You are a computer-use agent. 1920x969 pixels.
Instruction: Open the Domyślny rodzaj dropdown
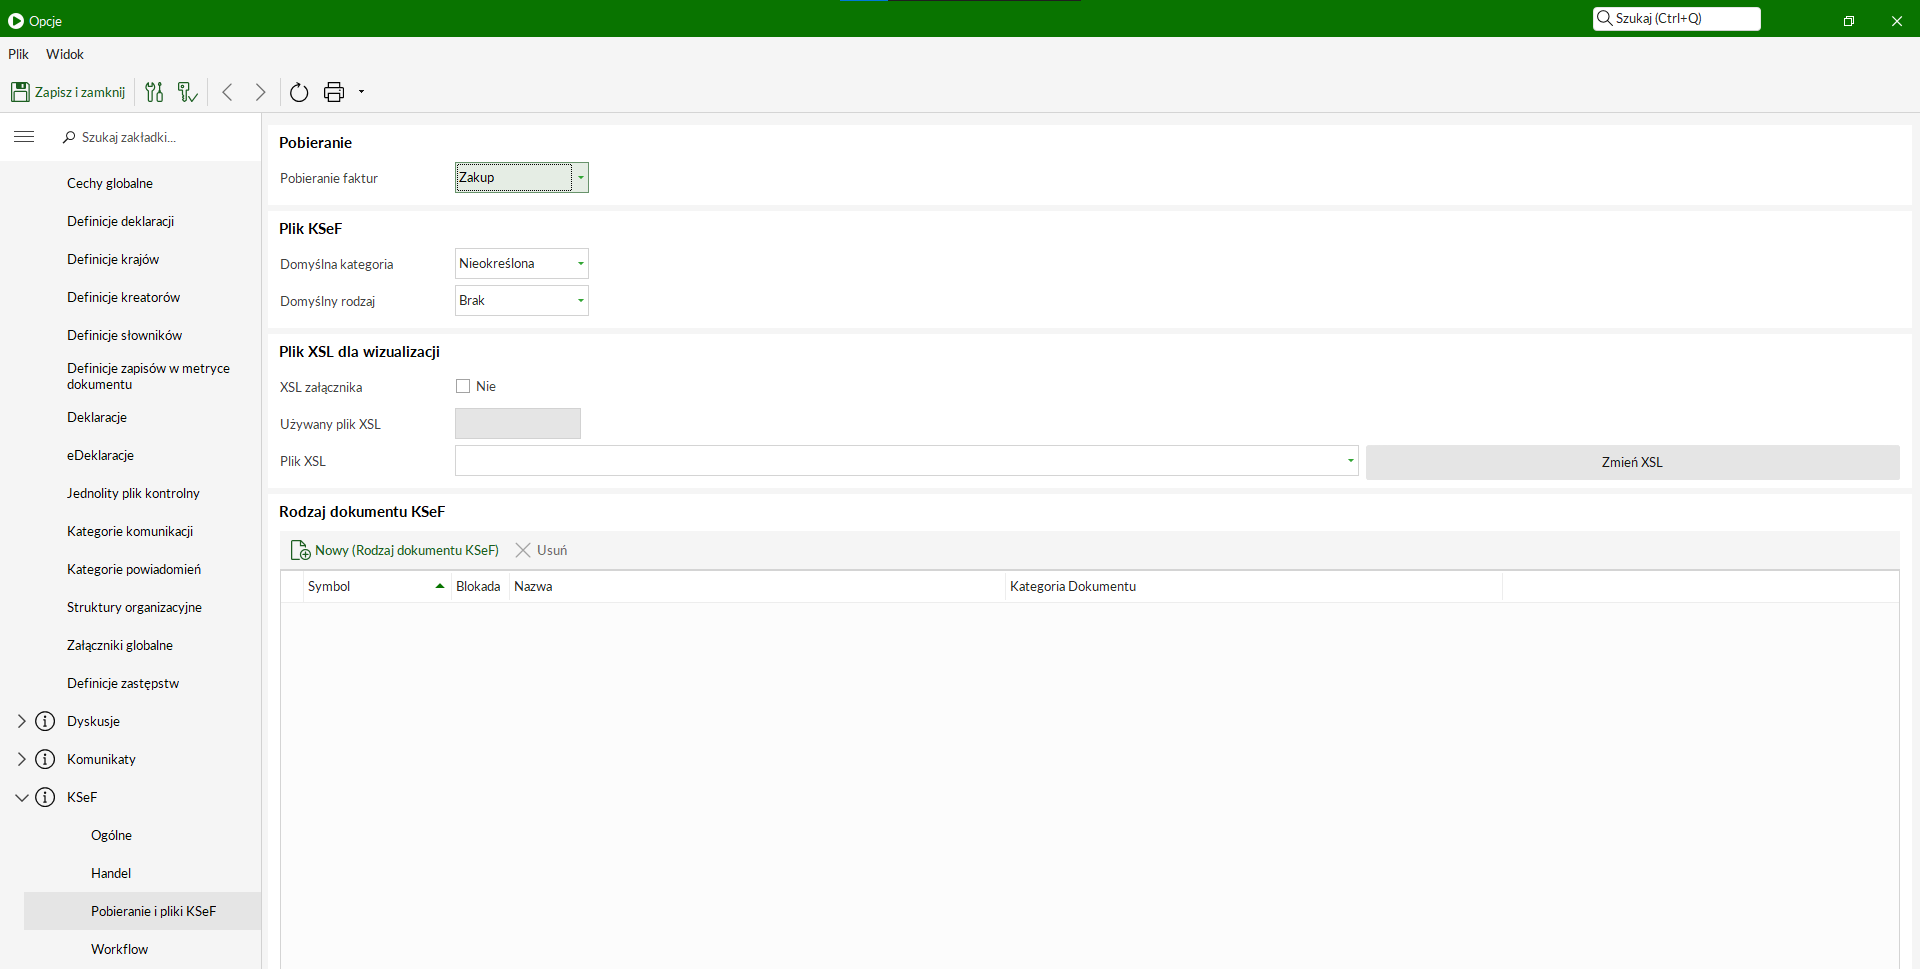pyautogui.click(x=580, y=301)
